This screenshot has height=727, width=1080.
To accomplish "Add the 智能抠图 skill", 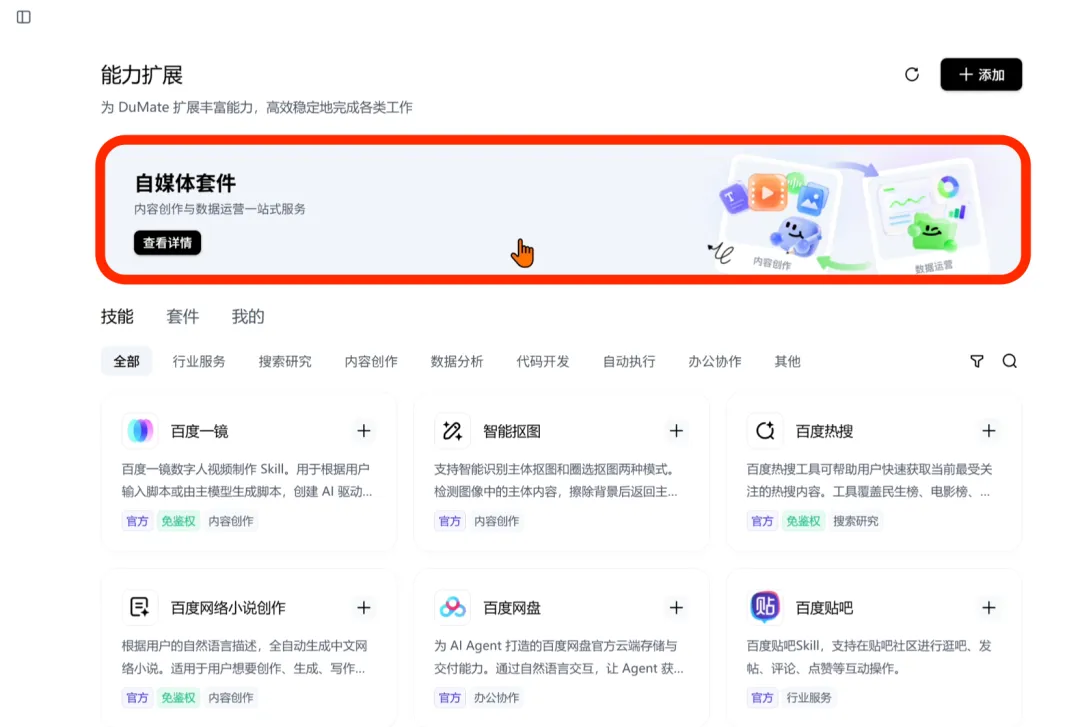I will click(x=676, y=431).
